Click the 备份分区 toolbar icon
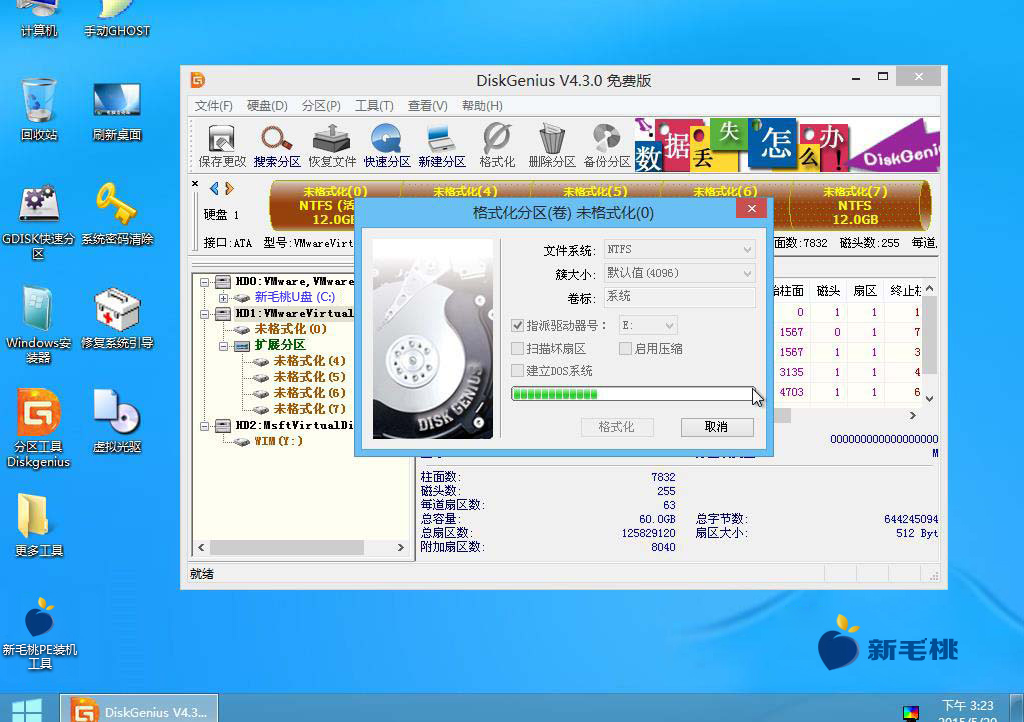The height and width of the screenshot is (722, 1024). [x=606, y=146]
